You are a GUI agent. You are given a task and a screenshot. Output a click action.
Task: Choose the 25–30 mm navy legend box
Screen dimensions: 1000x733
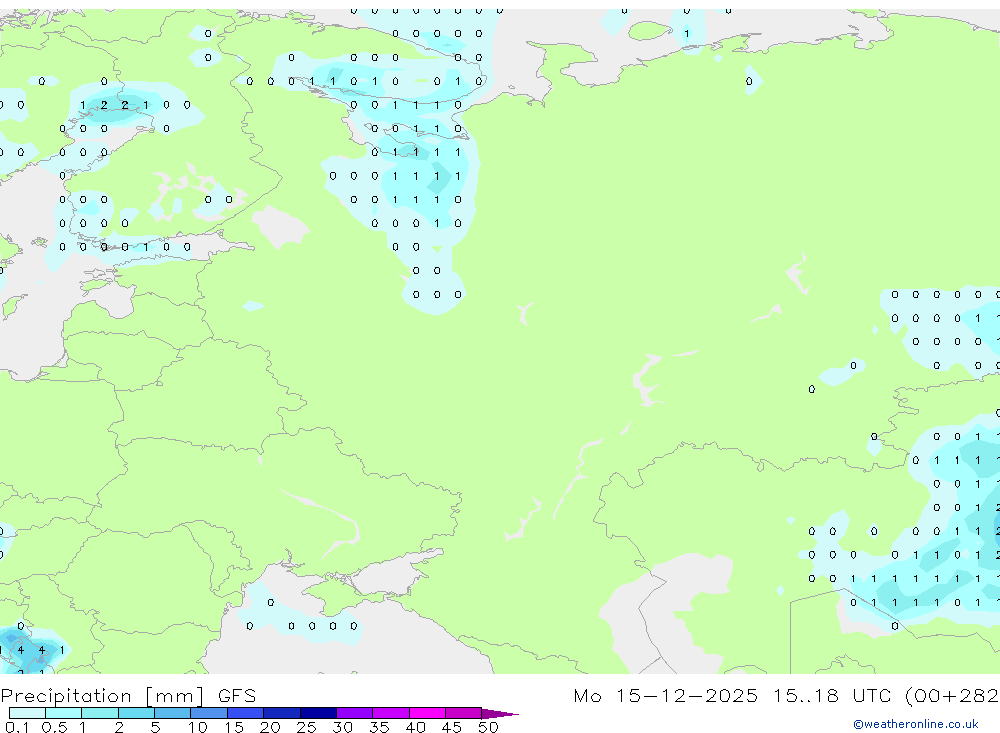[318, 713]
